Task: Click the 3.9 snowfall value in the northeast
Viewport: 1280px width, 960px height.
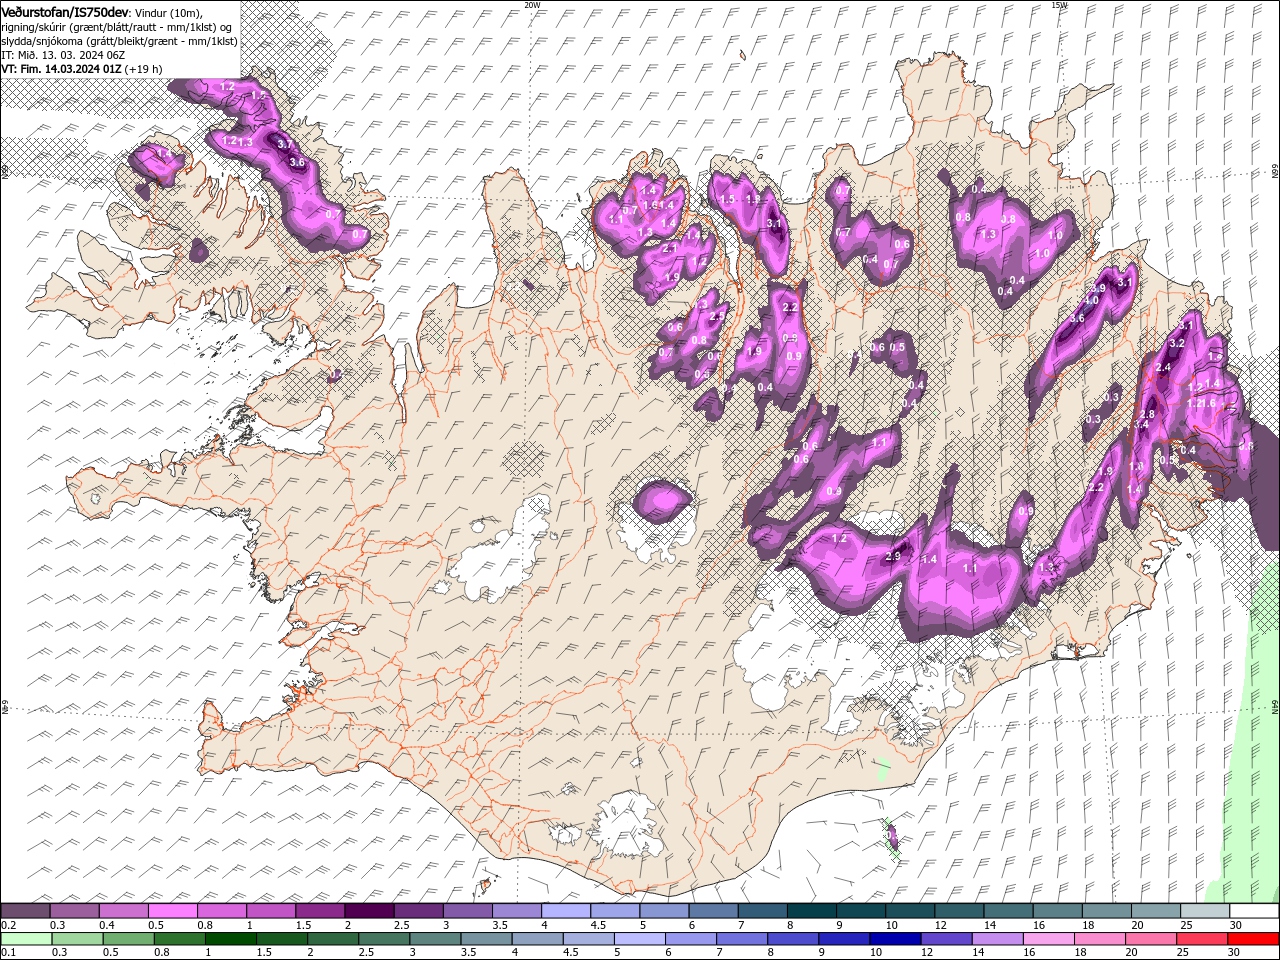Action: (1097, 288)
